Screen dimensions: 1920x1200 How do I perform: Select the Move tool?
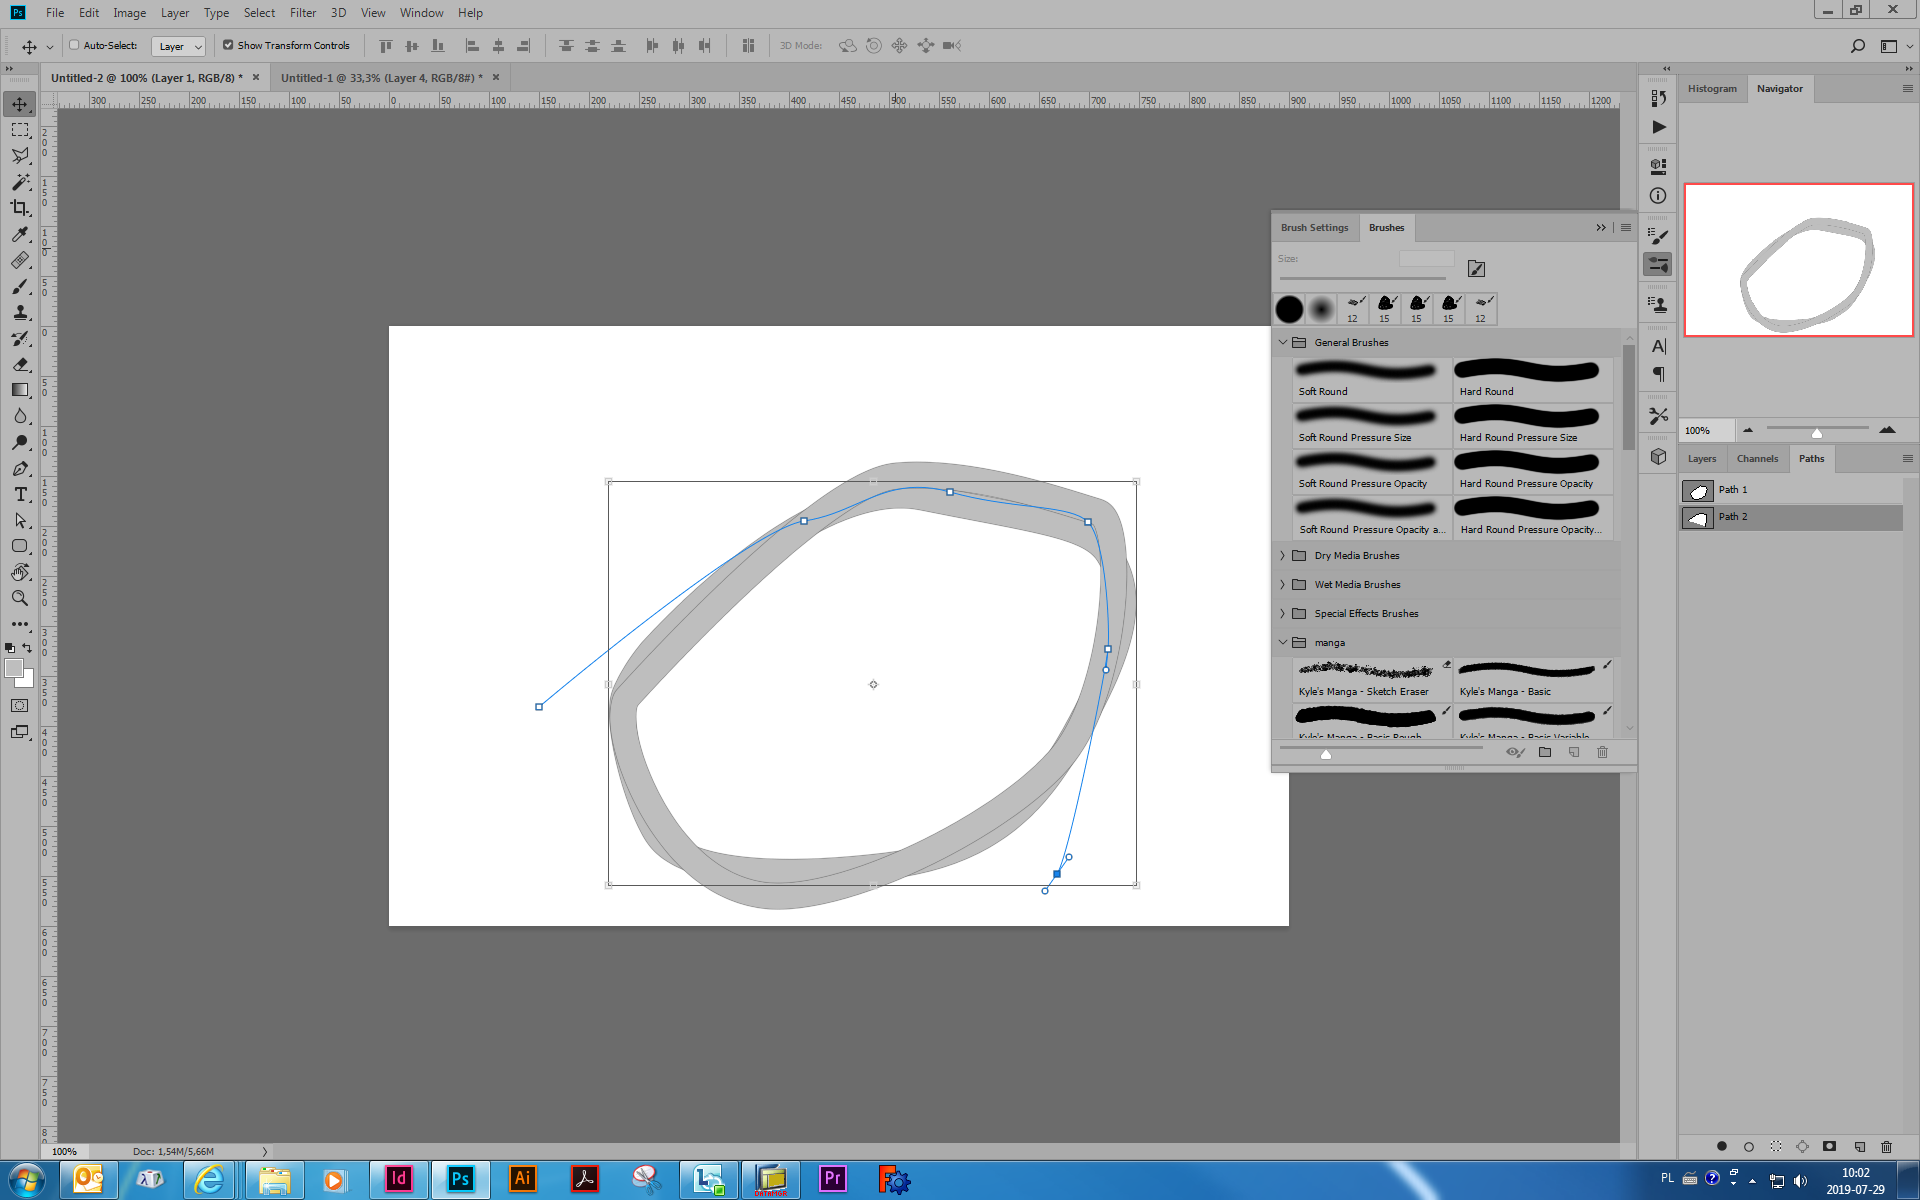pyautogui.click(x=20, y=104)
